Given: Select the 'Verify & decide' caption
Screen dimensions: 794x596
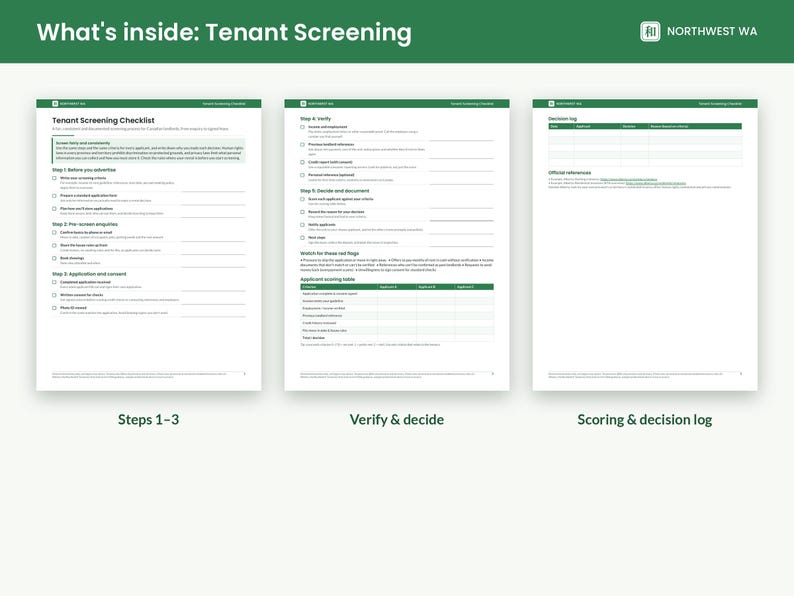Looking at the screenshot, I should point(397,420).
